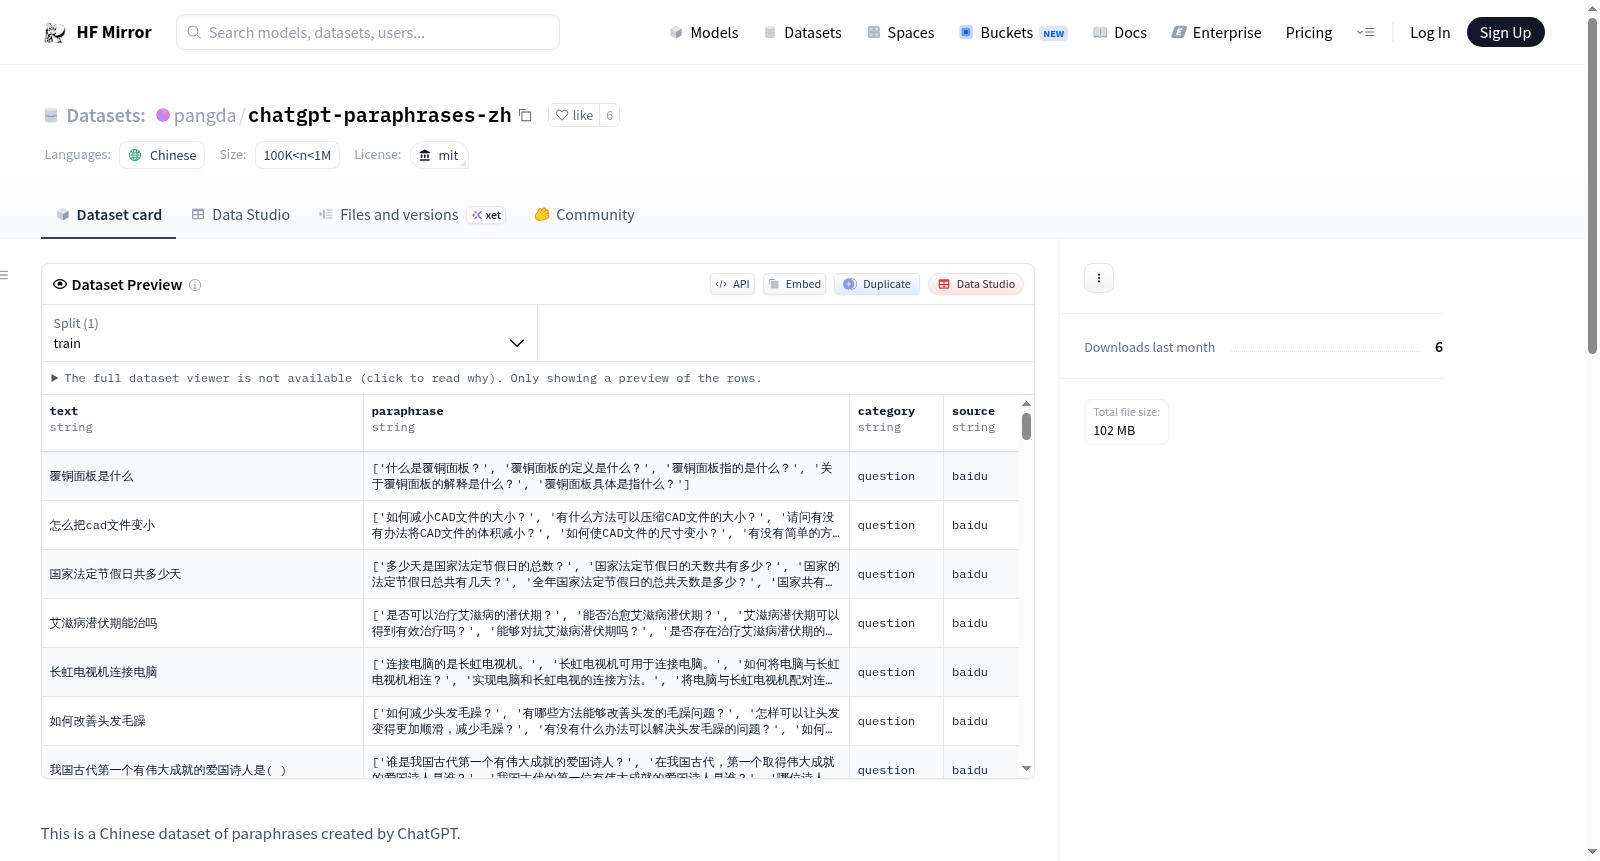Go to Models in top navigation

tap(704, 33)
